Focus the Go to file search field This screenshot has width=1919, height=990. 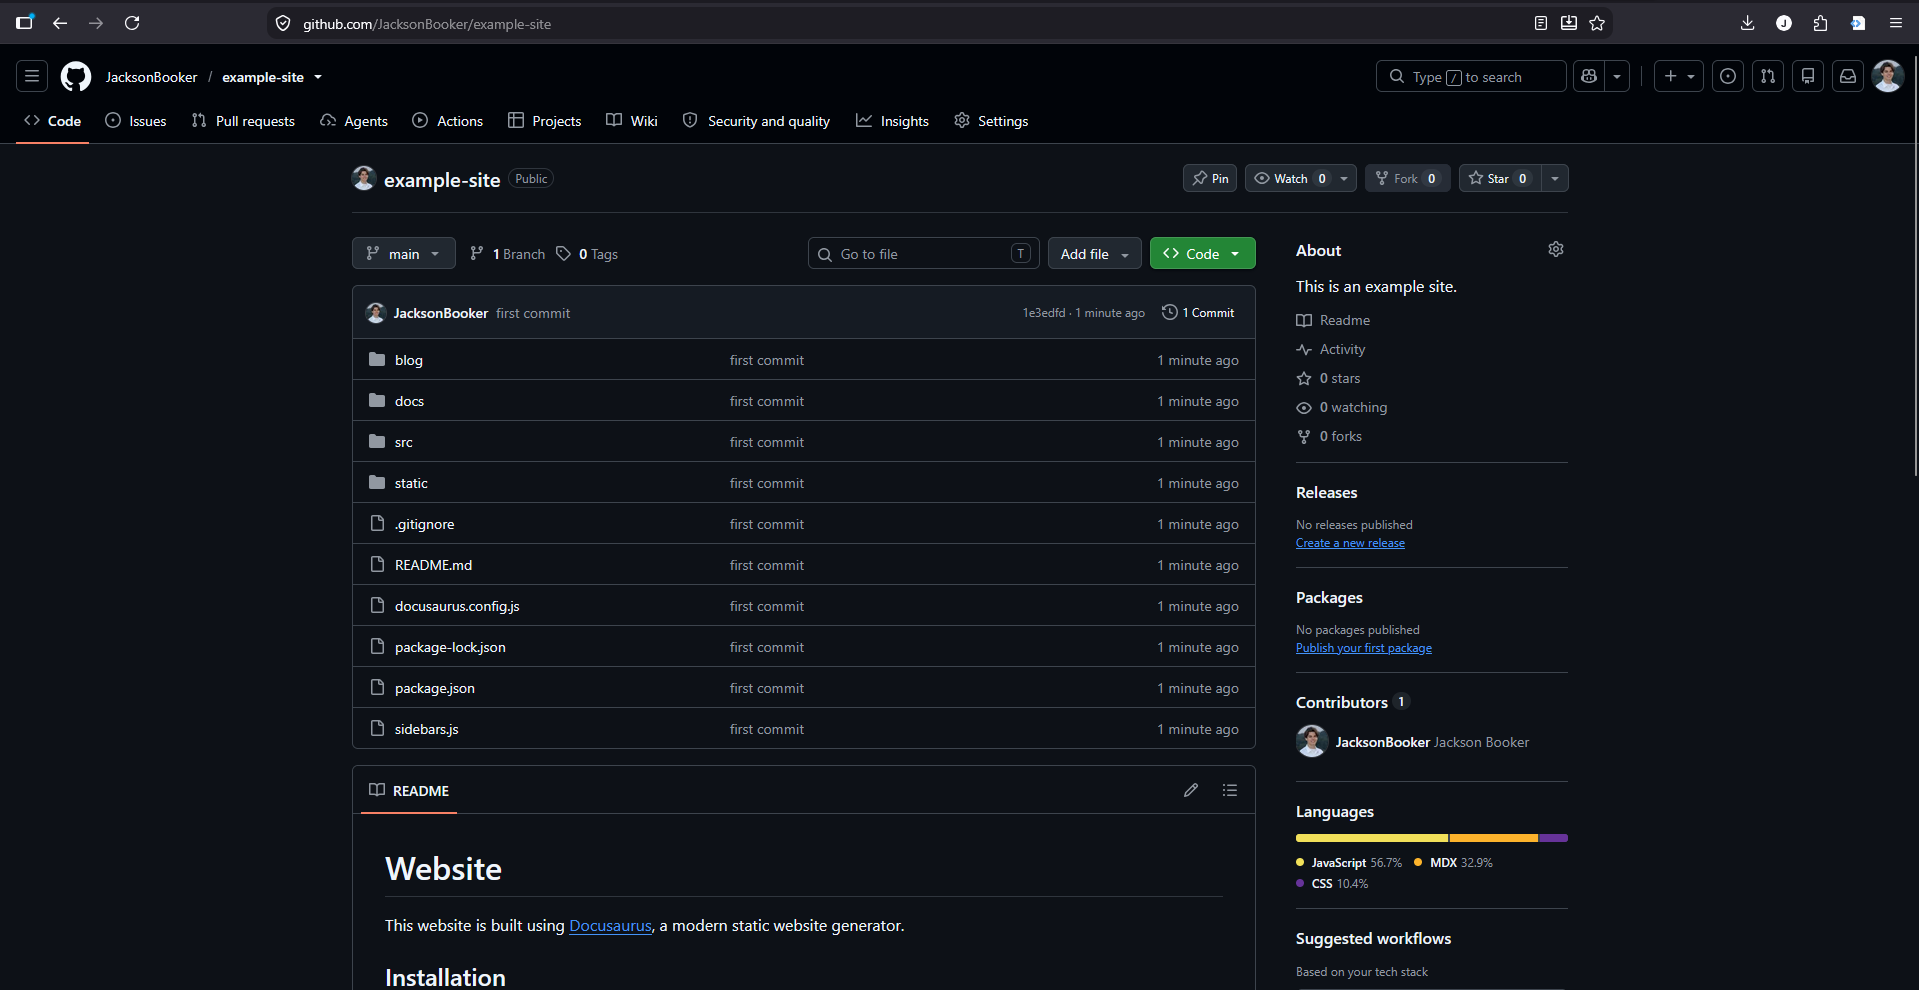(924, 253)
